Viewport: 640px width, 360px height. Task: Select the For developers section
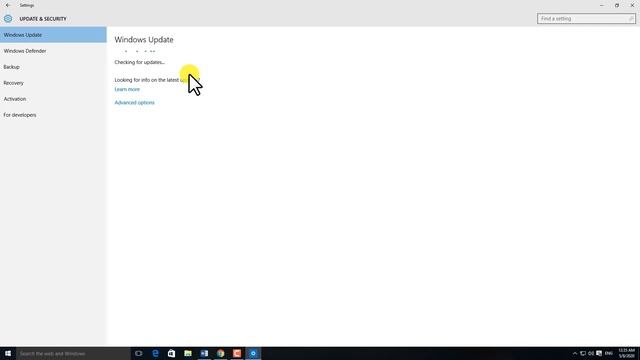click(x=53, y=115)
